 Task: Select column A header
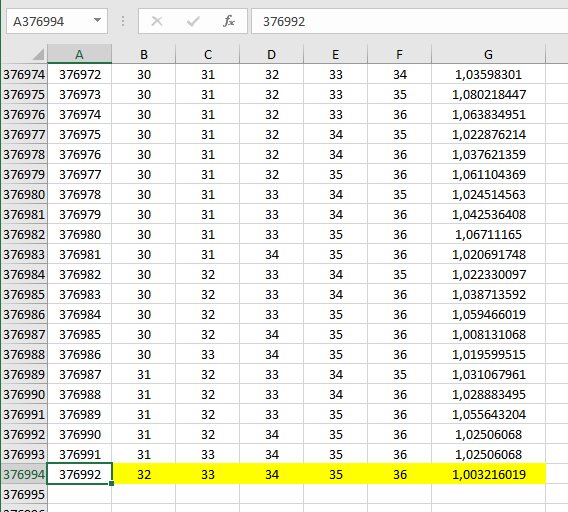(x=79, y=54)
